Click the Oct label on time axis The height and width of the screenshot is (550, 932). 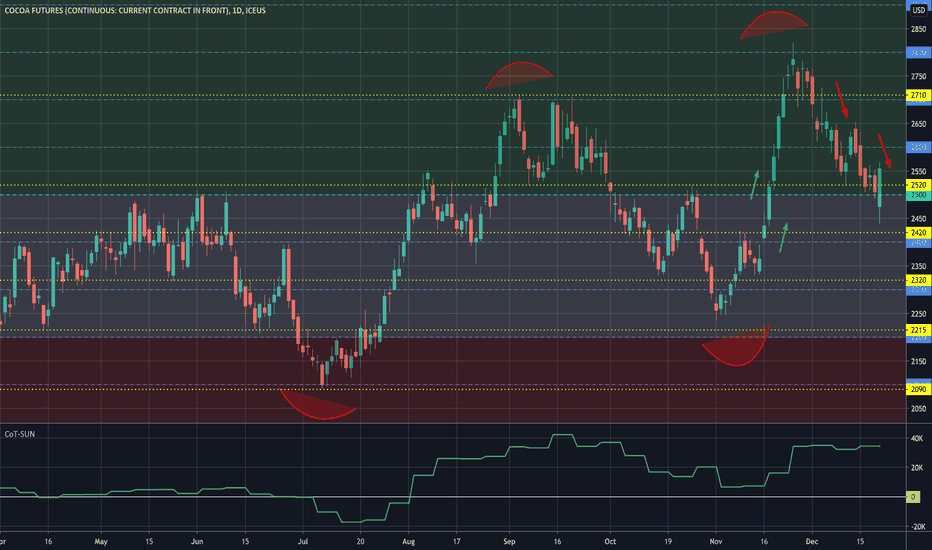tap(610, 542)
